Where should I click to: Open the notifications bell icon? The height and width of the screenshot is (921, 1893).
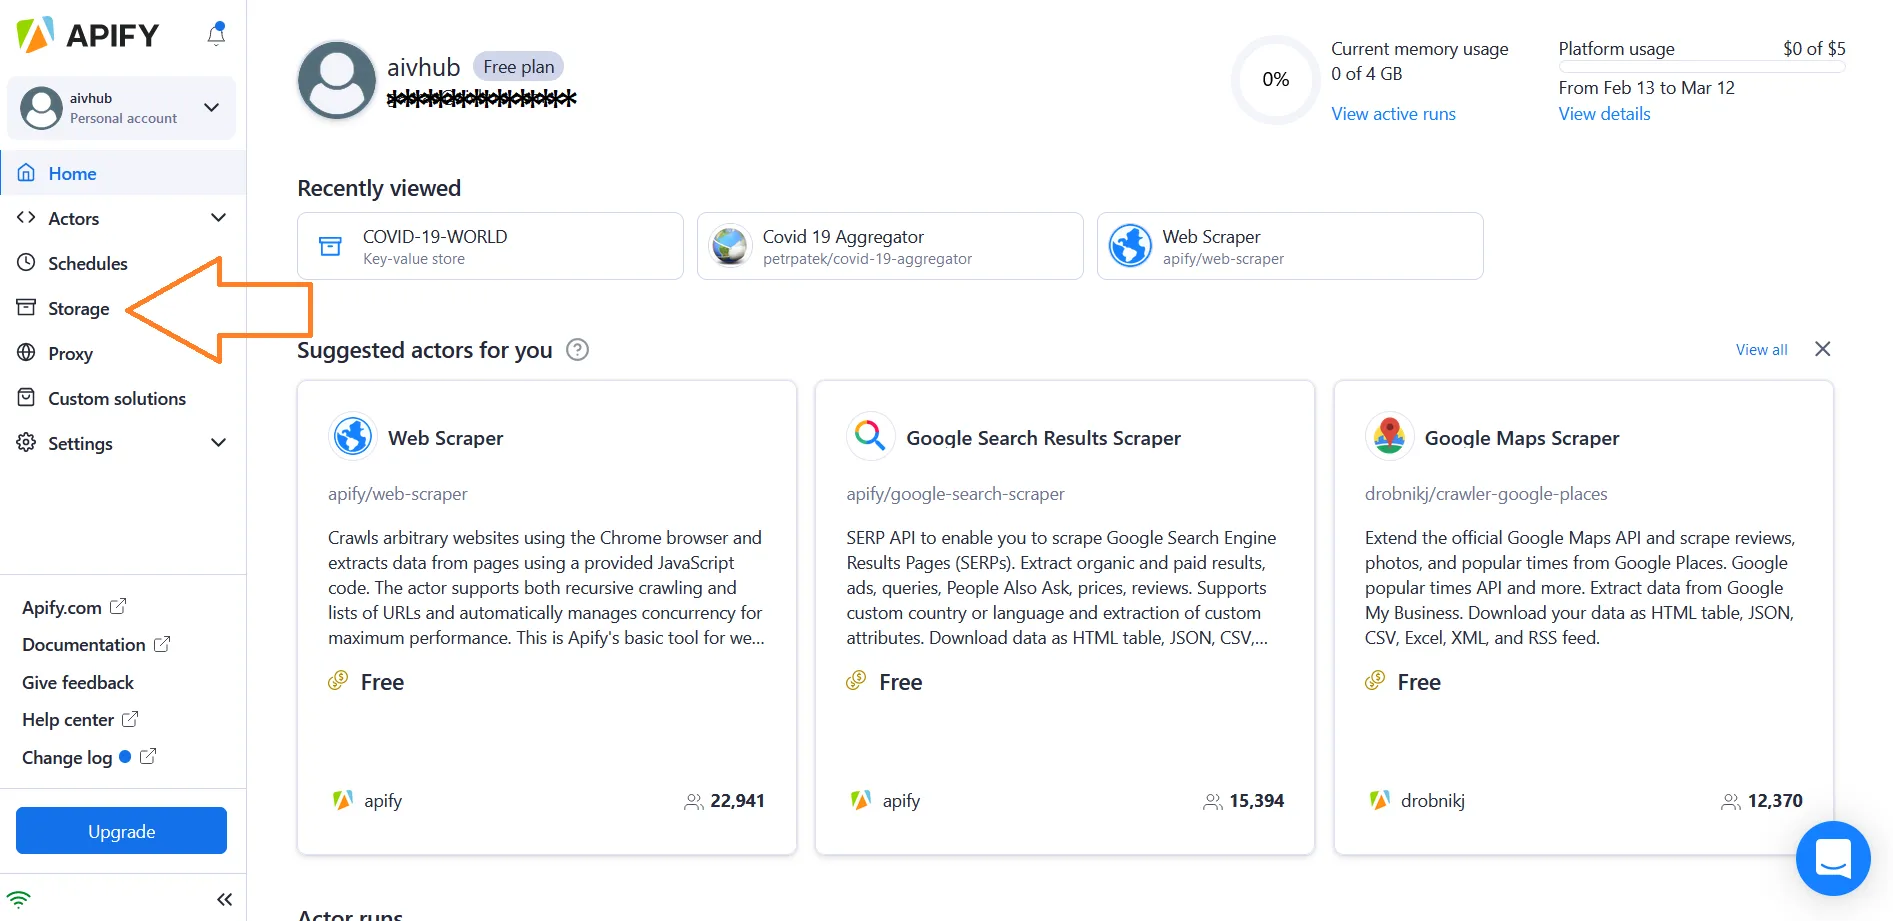tap(216, 34)
